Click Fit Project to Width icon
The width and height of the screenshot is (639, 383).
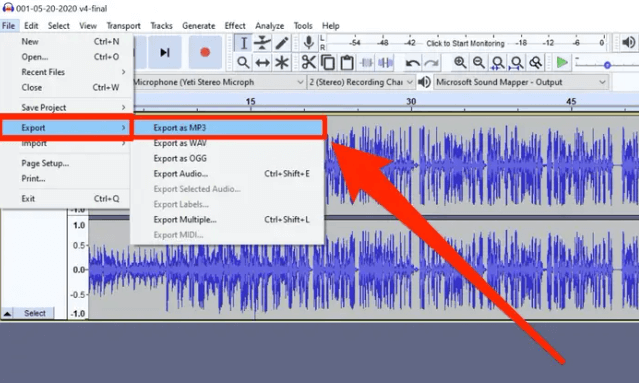(517, 63)
